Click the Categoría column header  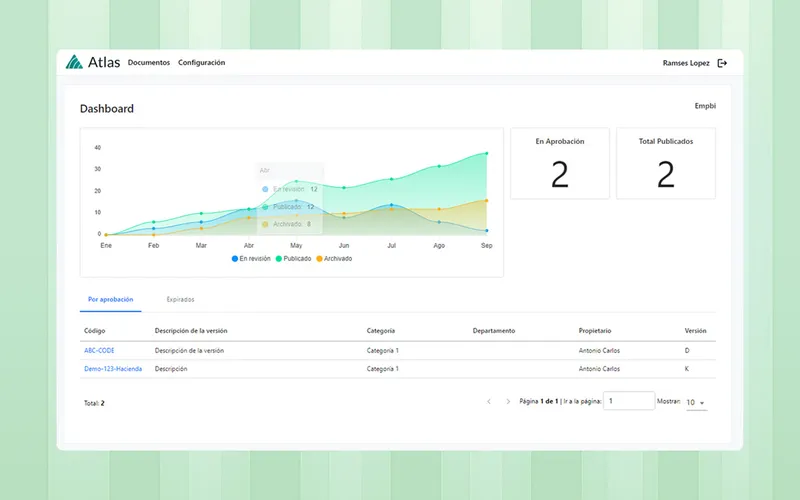[x=381, y=331]
